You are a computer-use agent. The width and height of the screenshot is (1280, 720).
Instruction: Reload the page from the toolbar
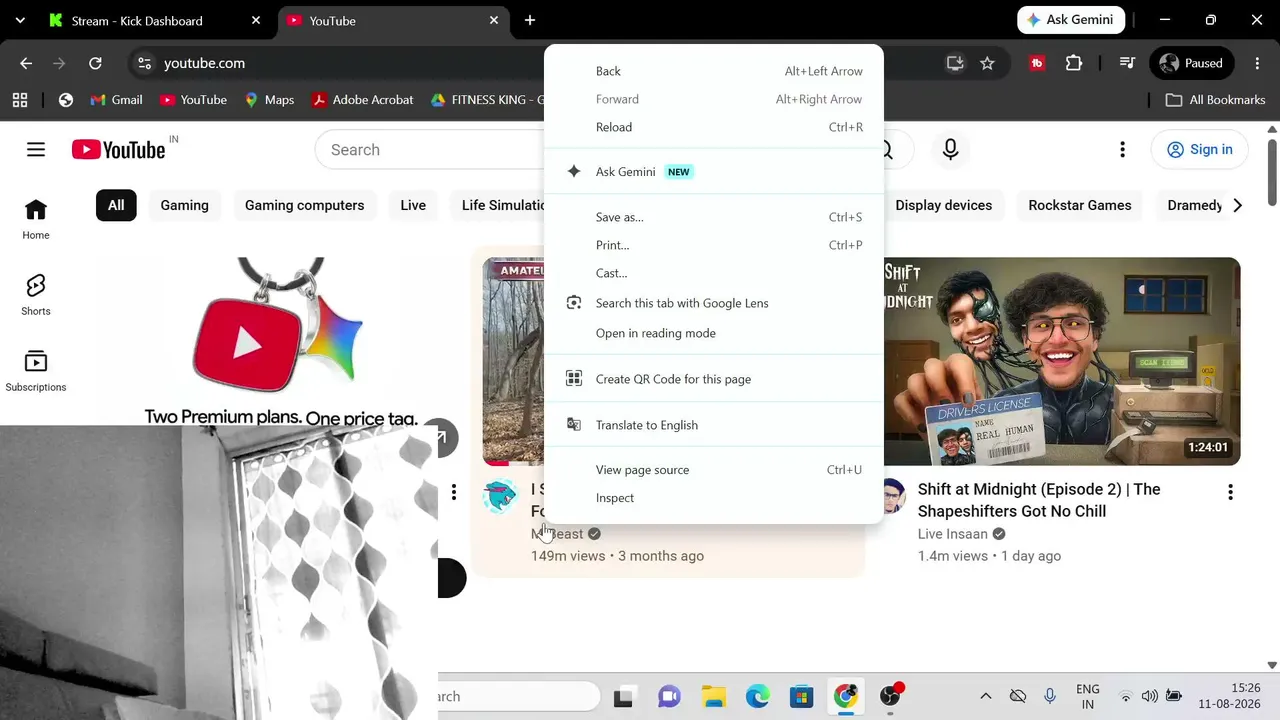coord(95,63)
